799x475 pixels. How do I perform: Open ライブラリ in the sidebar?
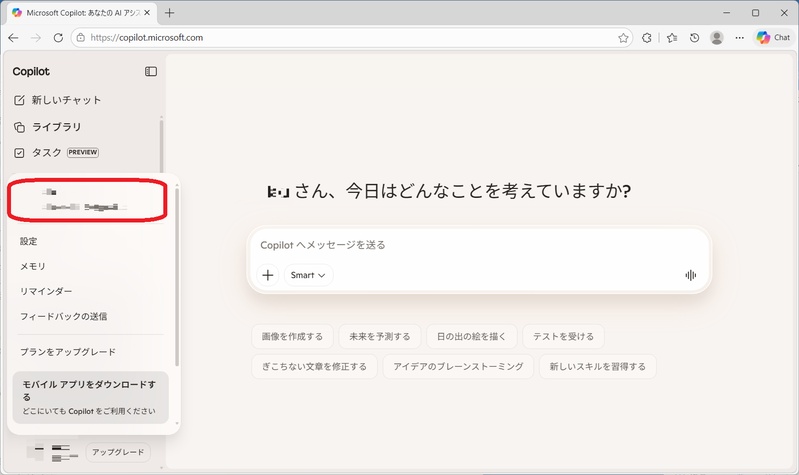(x=47, y=127)
